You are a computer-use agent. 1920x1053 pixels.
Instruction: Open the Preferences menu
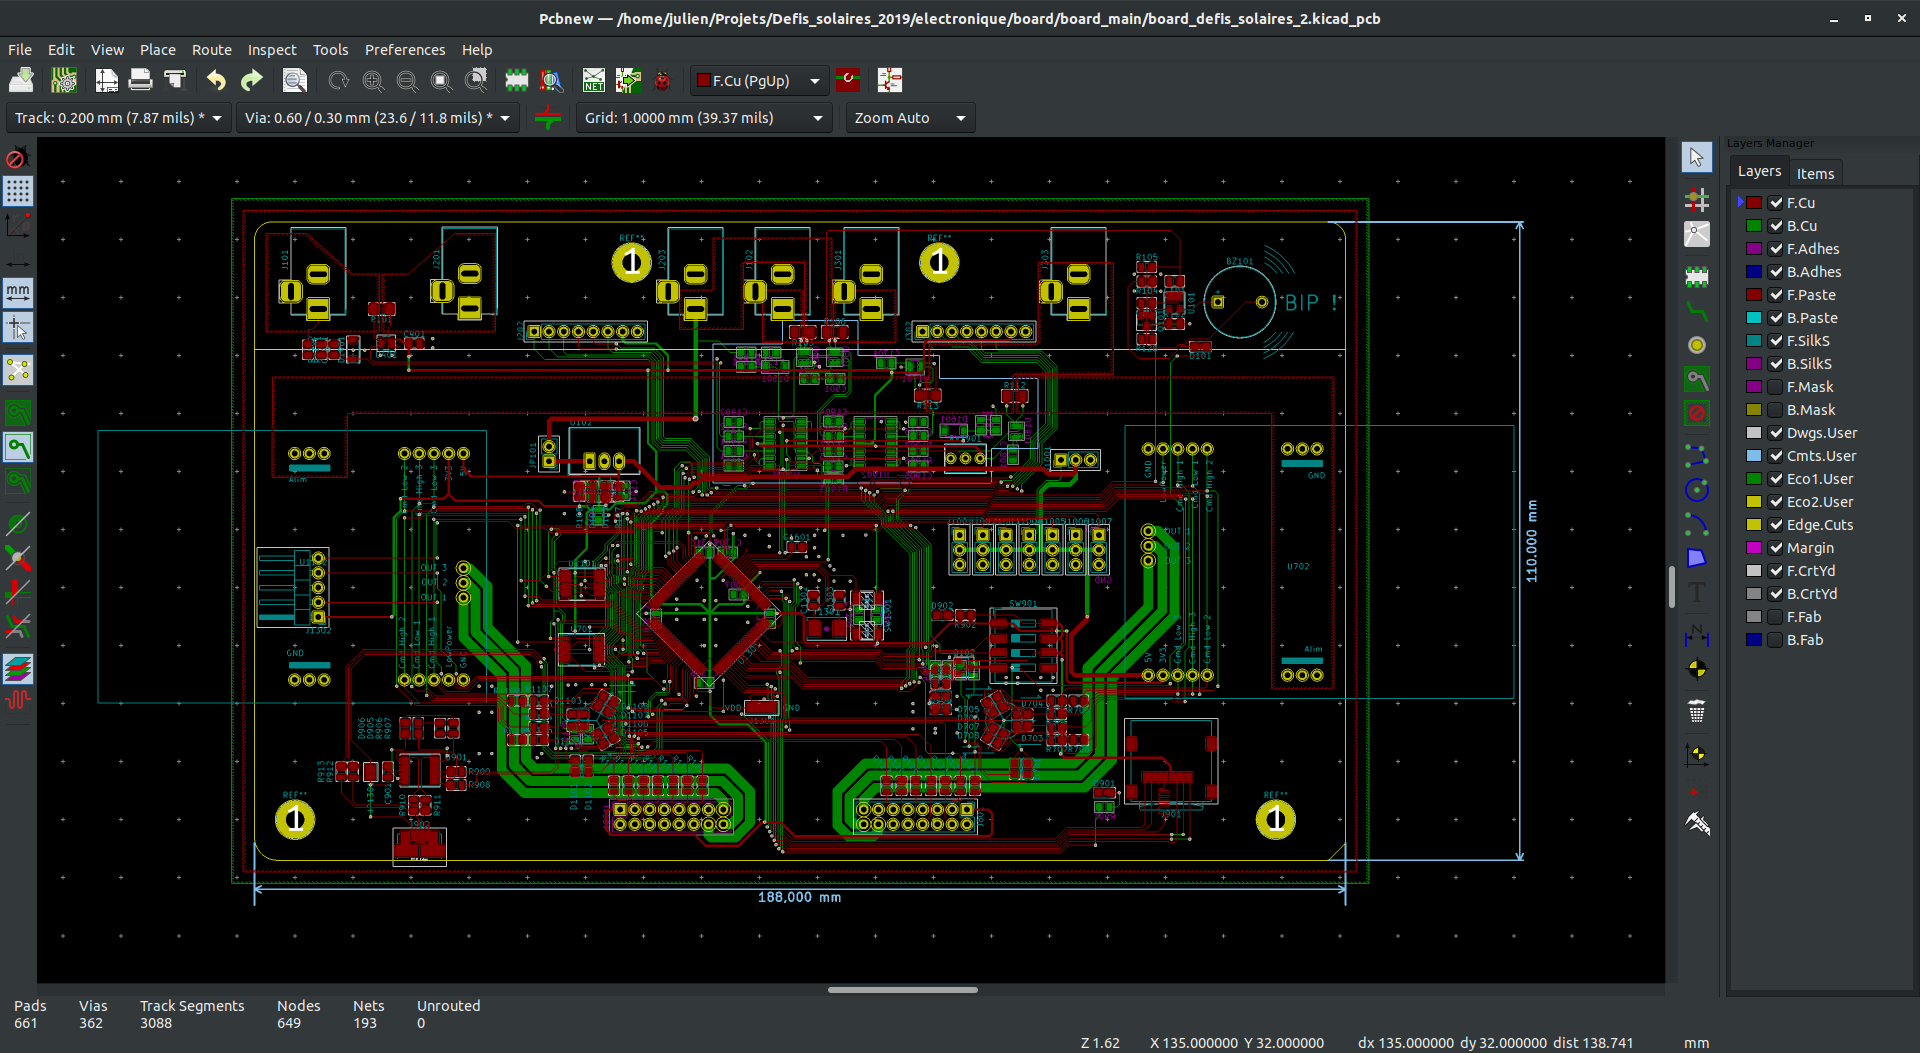click(x=405, y=50)
